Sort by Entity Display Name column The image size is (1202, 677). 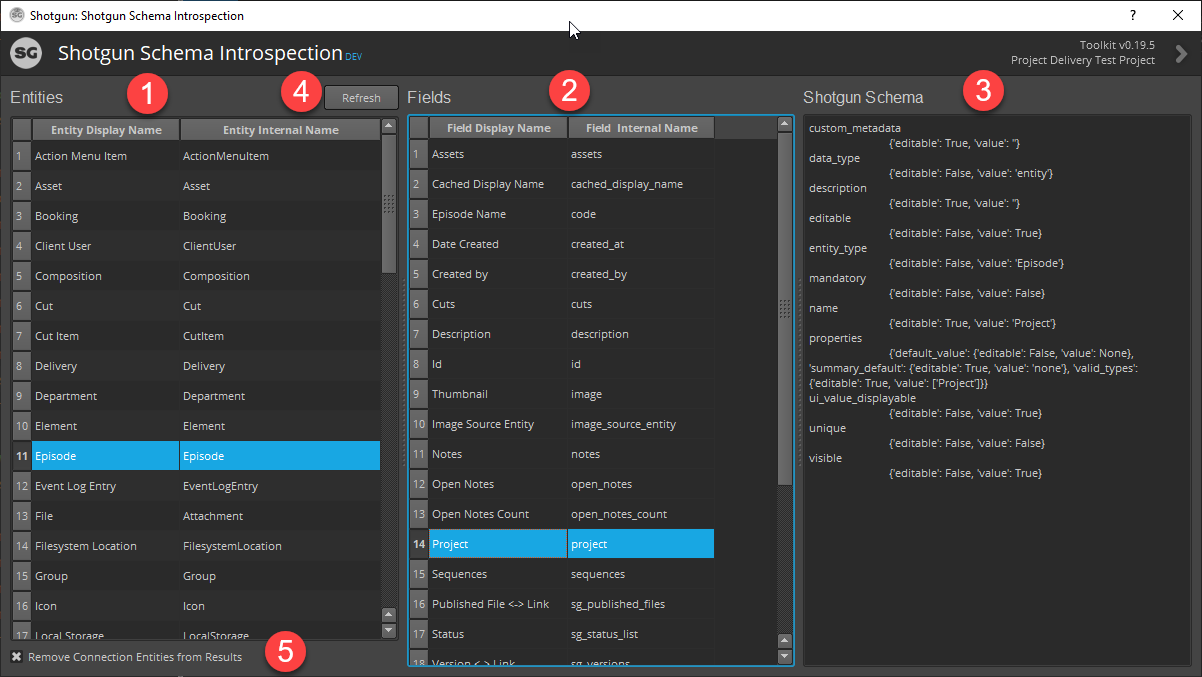(x=106, y=130)
